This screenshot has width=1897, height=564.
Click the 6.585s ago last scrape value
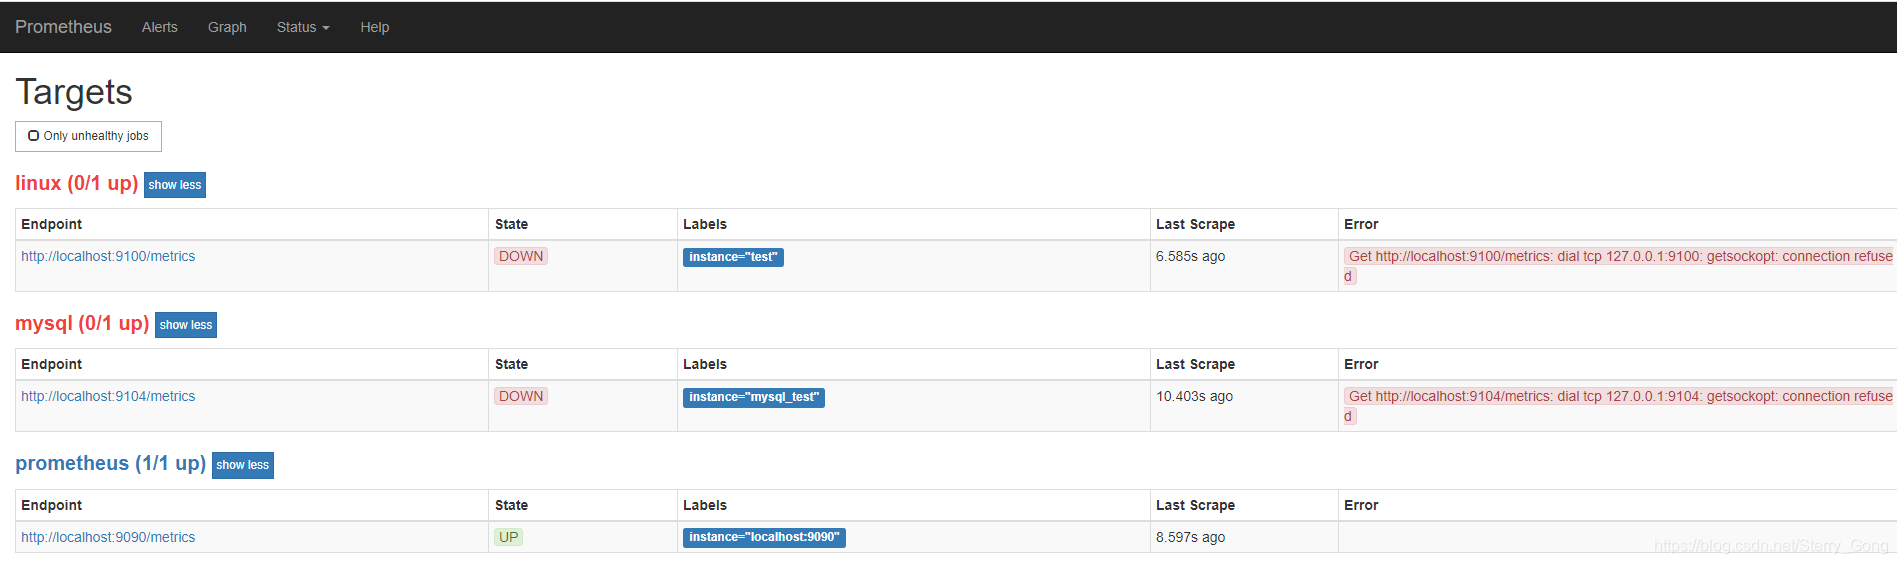point(1190,256)
